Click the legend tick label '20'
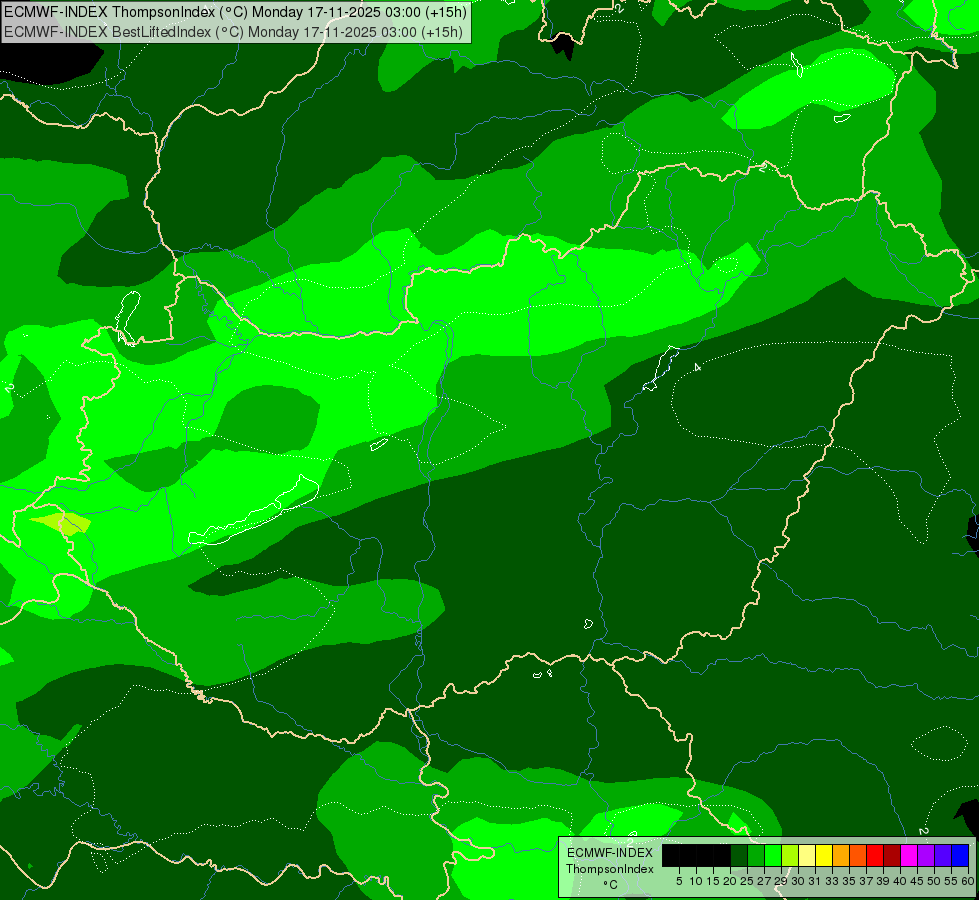979x900 pixels. 731,881
